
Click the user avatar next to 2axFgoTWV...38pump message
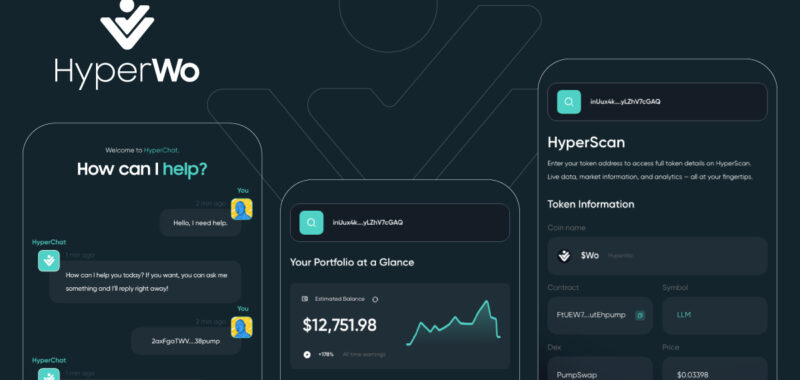click(241, 327)
